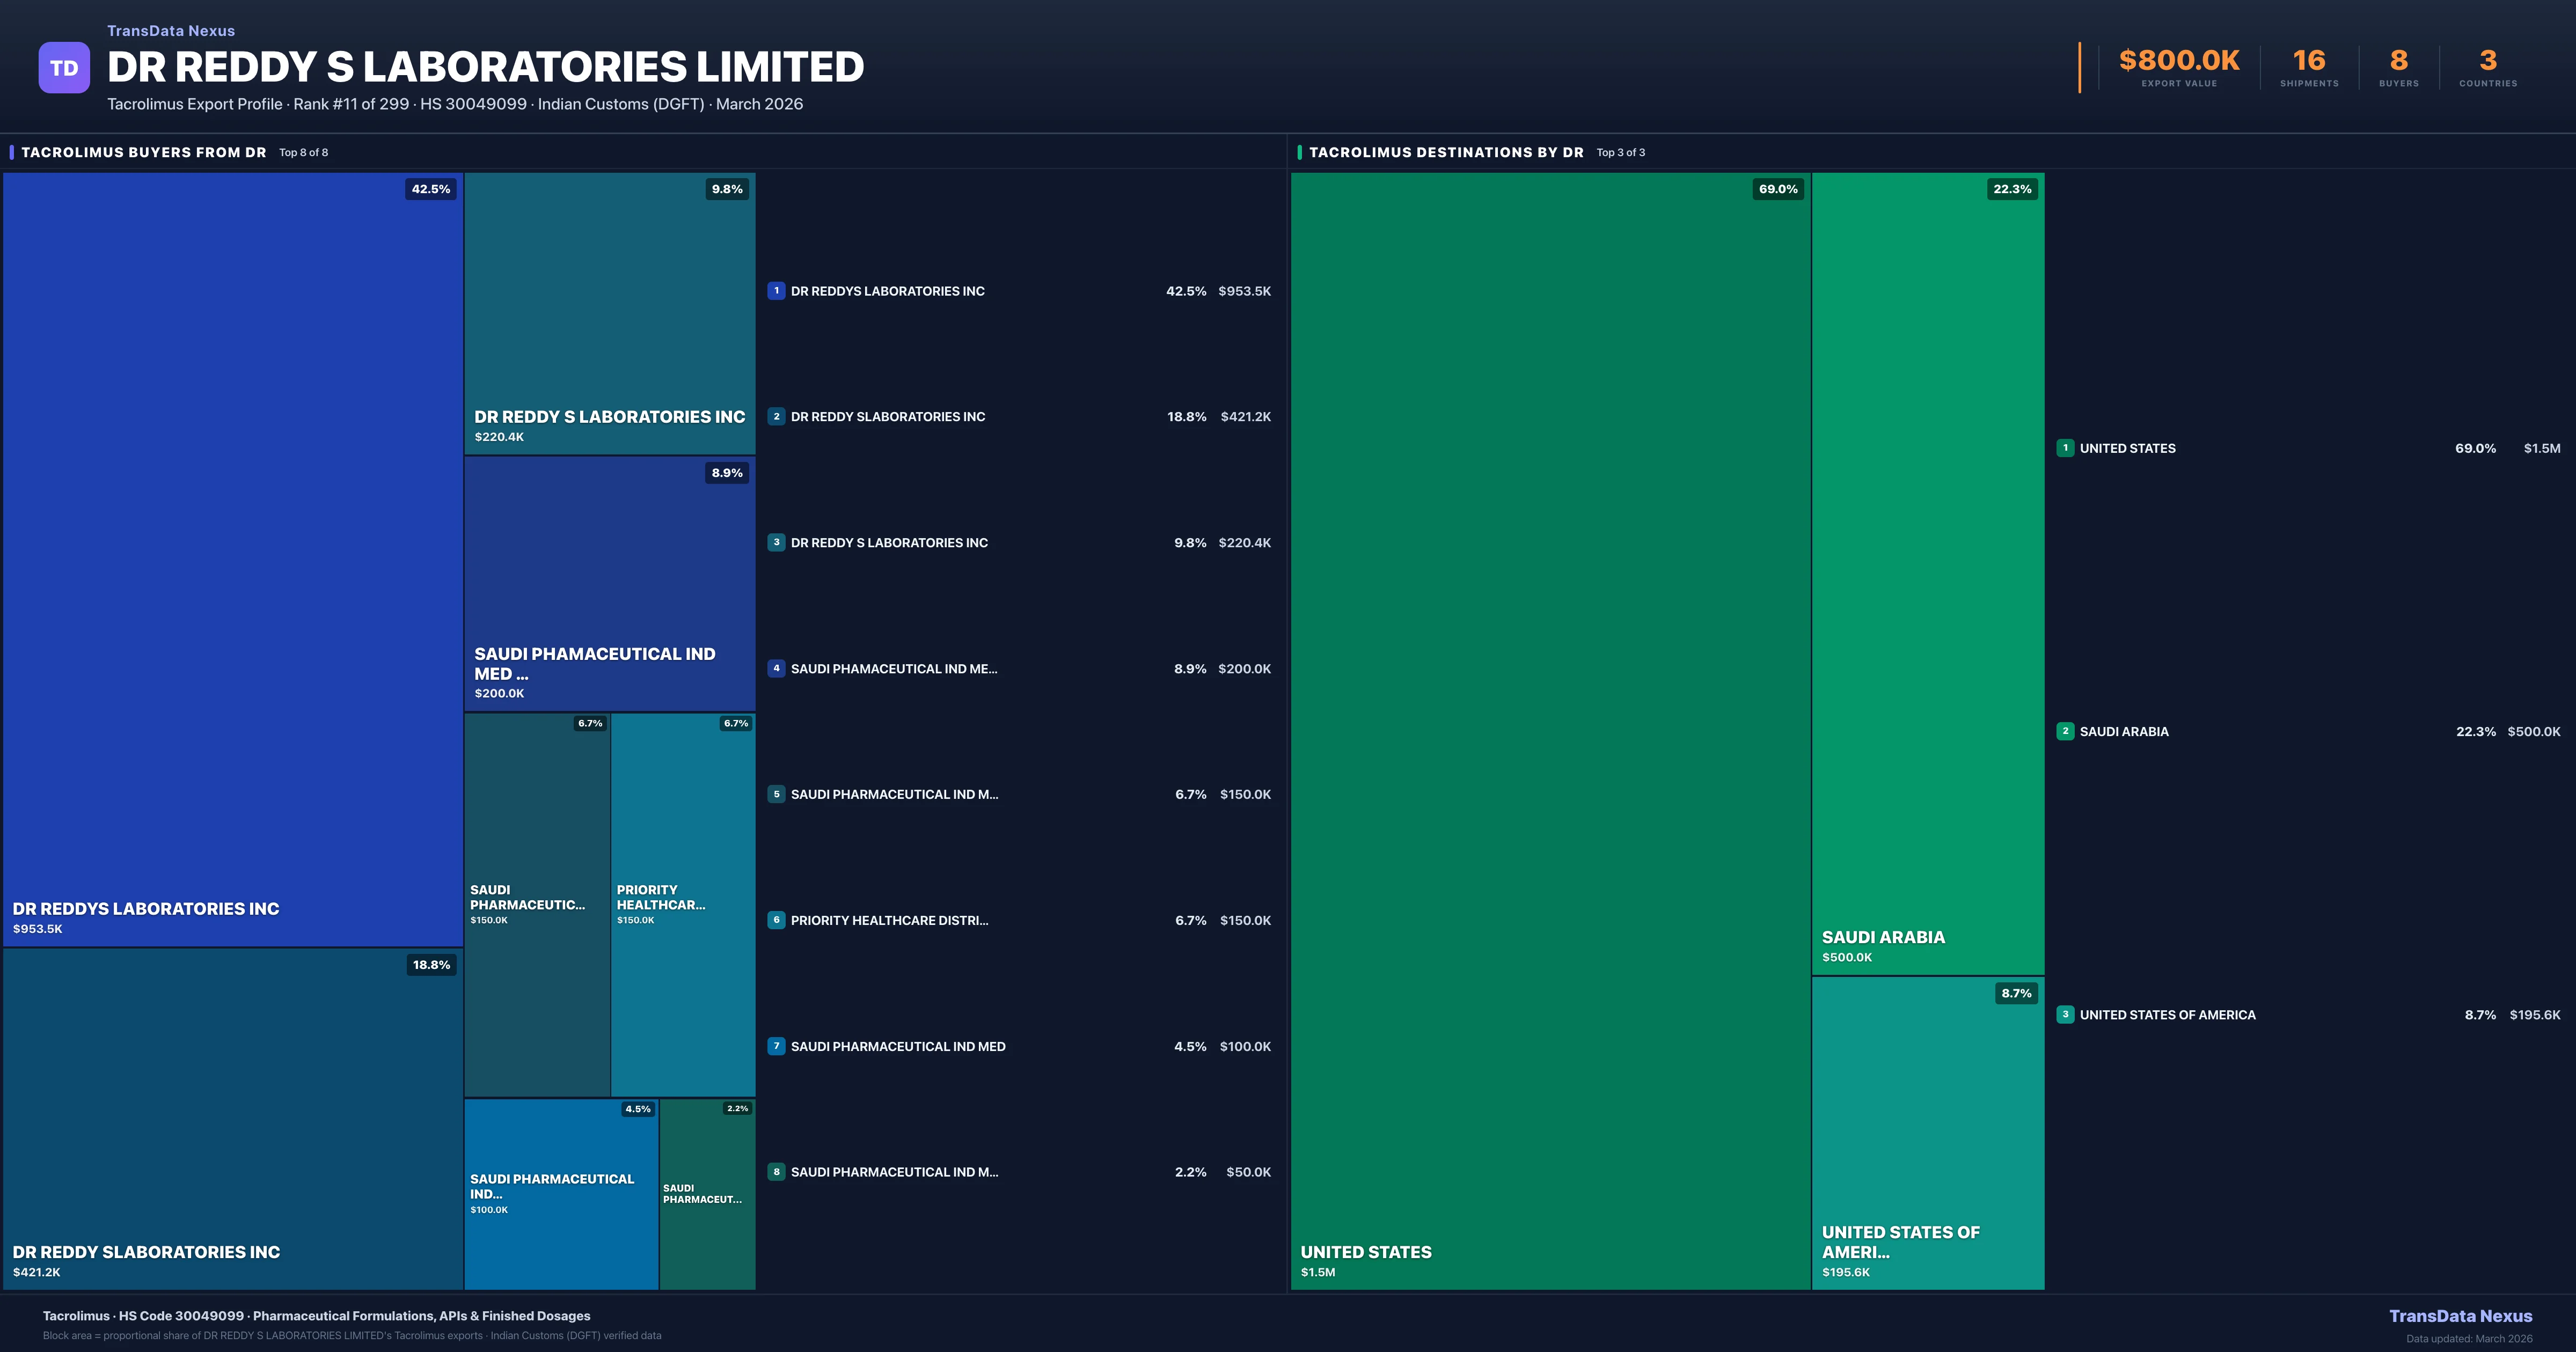Click the Tacrolimus Destinations By DR section header
Viewport: 2576px width, 1352px height.
click(1446, 152)
